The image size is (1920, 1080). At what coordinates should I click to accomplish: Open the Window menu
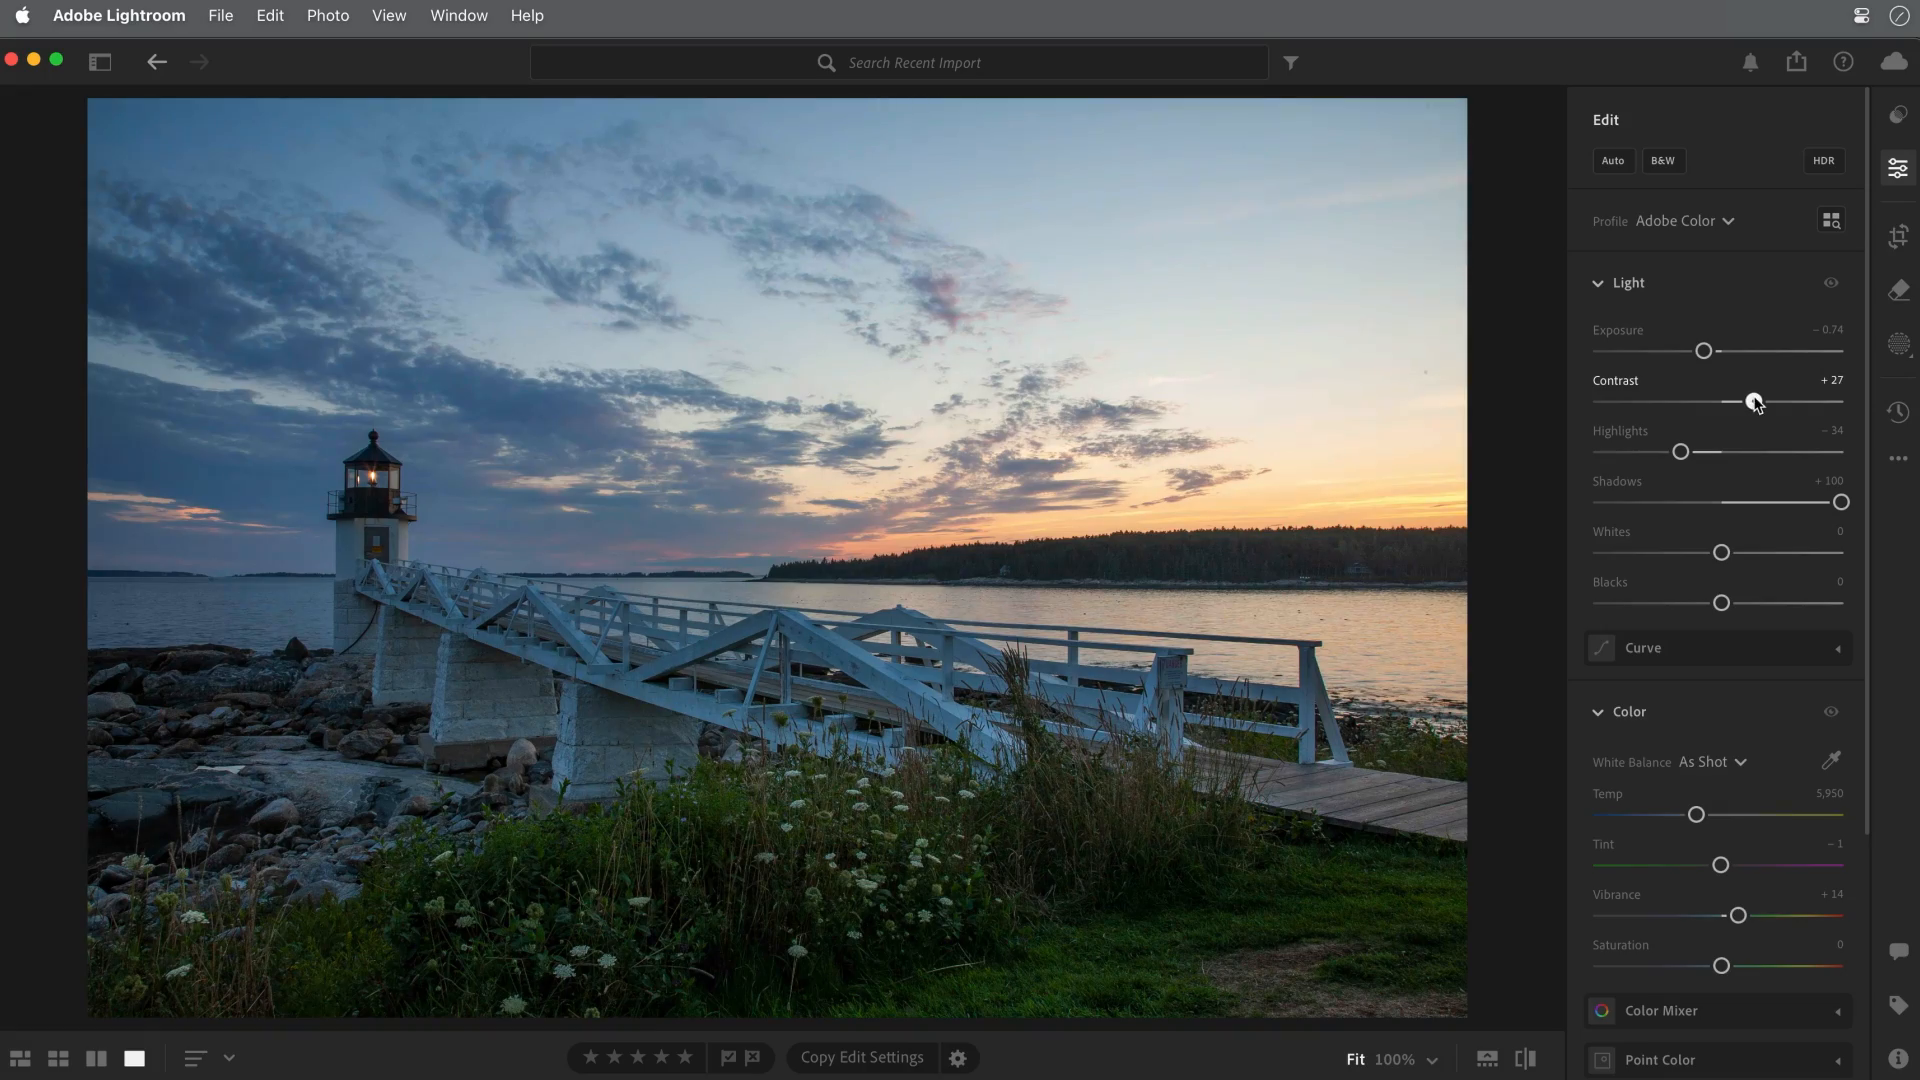tap(459, 16)
